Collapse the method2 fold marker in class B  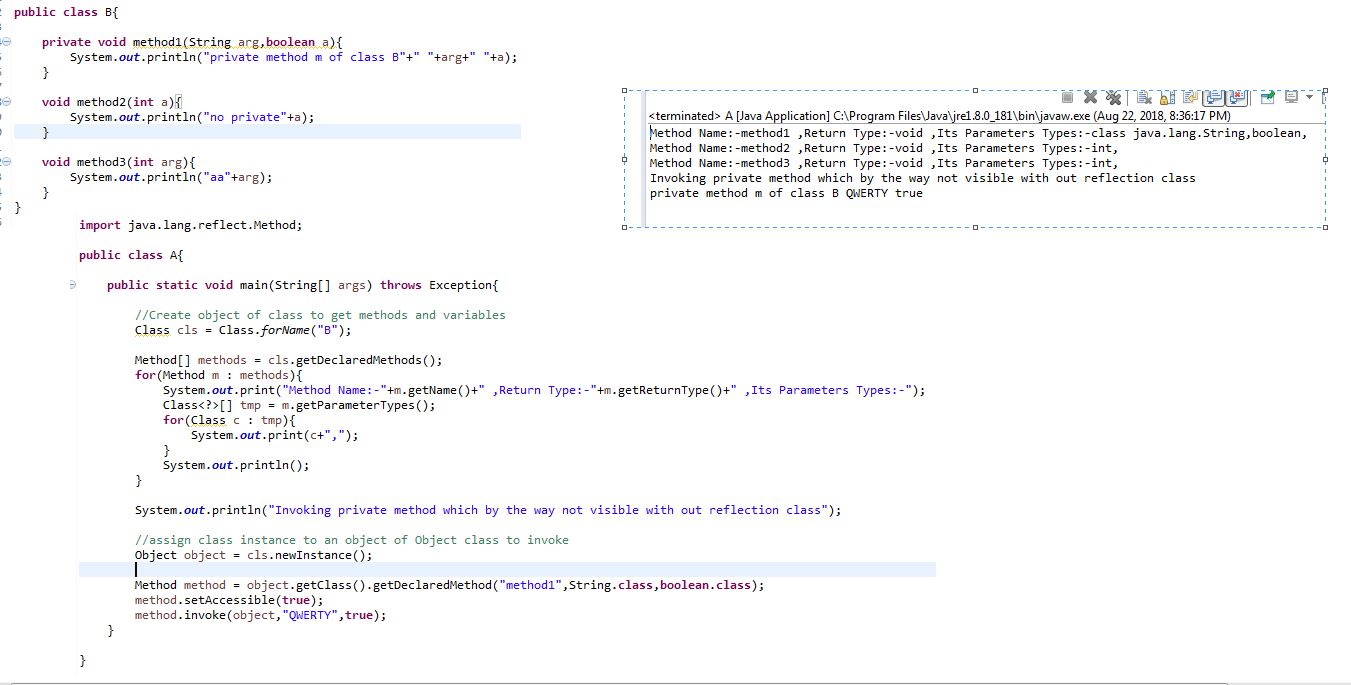coord(5,102)
